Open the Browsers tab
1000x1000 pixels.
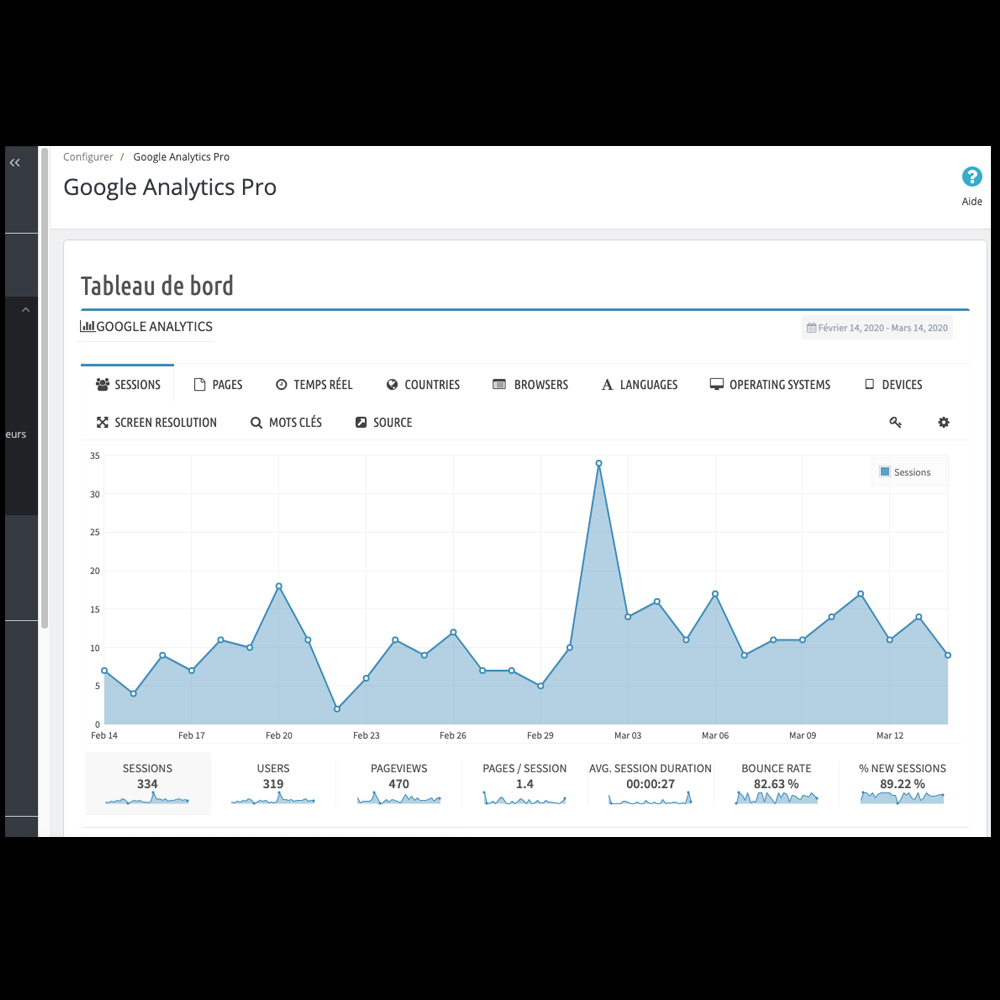pyautogui.click(x=530, y=385)
